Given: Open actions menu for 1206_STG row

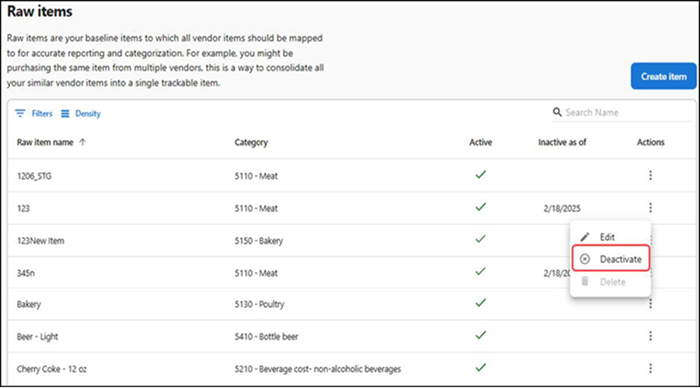Looking at the screenshot, I should click(650, 175).
